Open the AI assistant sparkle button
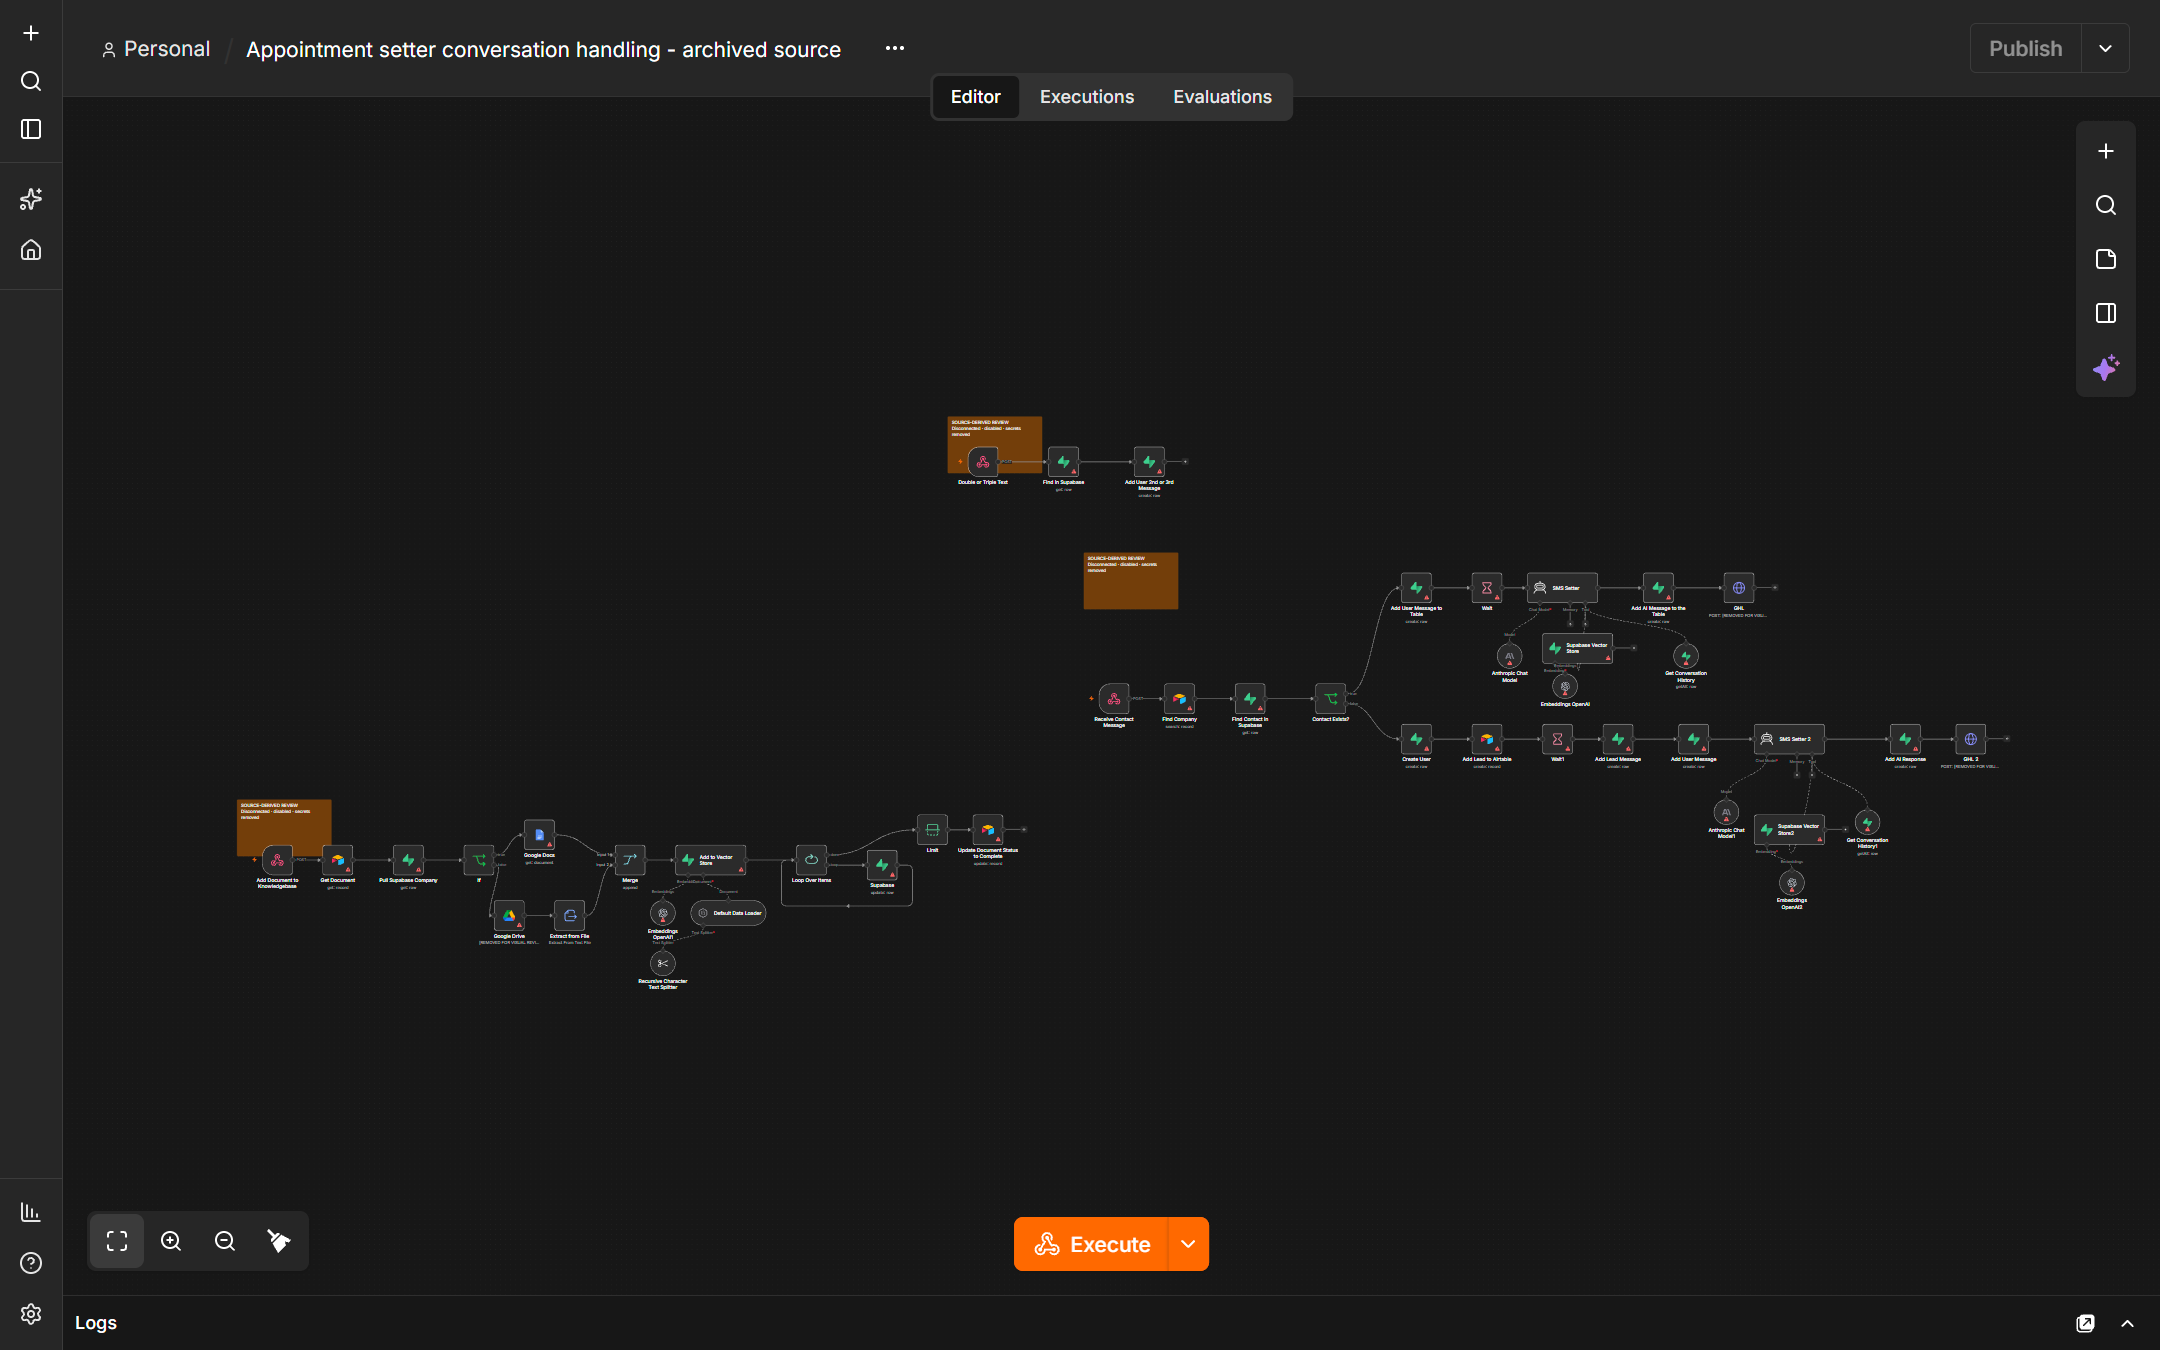Image resolution: width=2160 pixels, height=1350 pixels. 2106,367
